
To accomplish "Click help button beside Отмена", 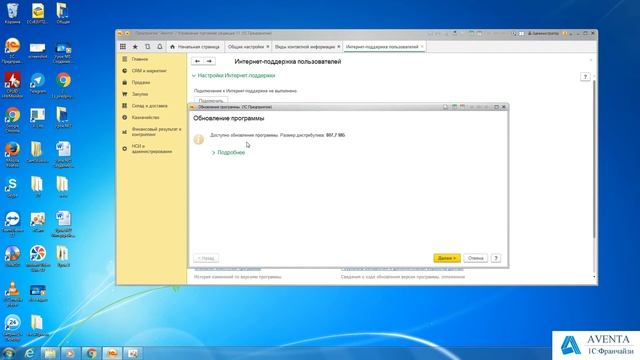I will coord(496,258).
